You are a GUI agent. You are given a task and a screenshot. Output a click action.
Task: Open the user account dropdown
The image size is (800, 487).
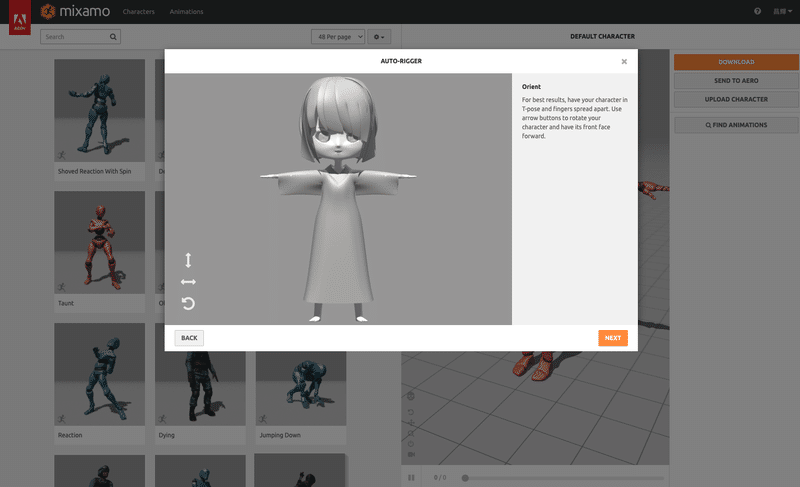tap(782, 11)
